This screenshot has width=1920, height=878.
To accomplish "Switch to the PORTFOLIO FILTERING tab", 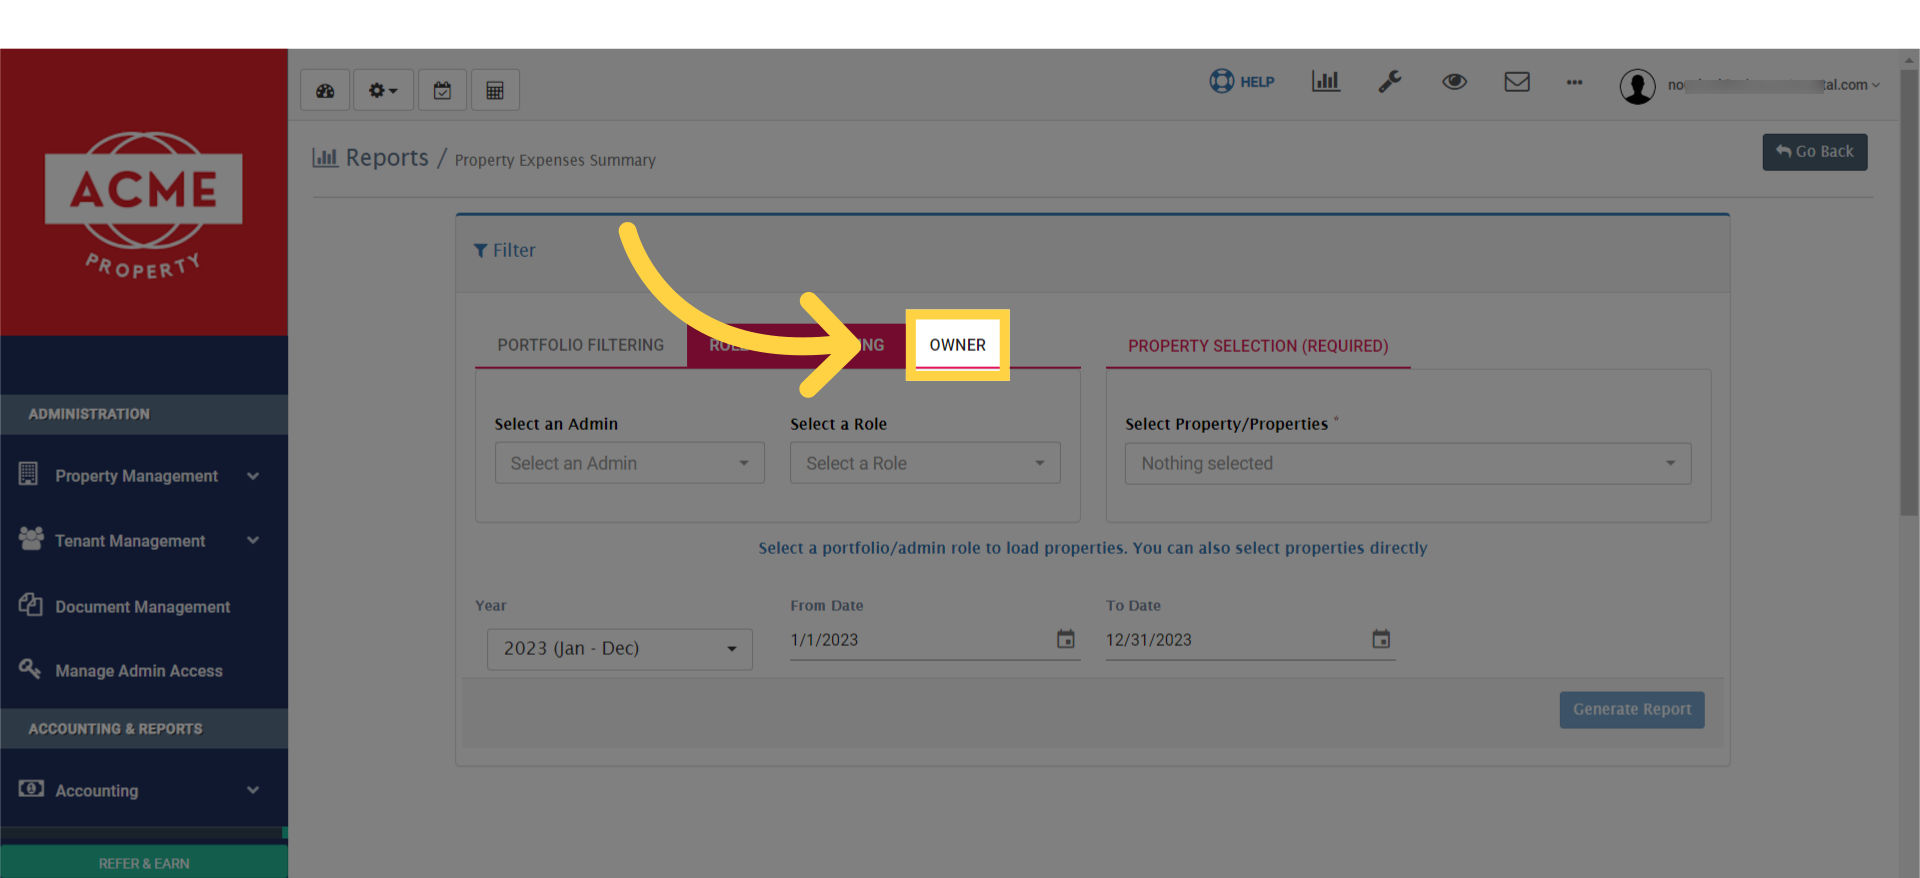I will point(580,345).
